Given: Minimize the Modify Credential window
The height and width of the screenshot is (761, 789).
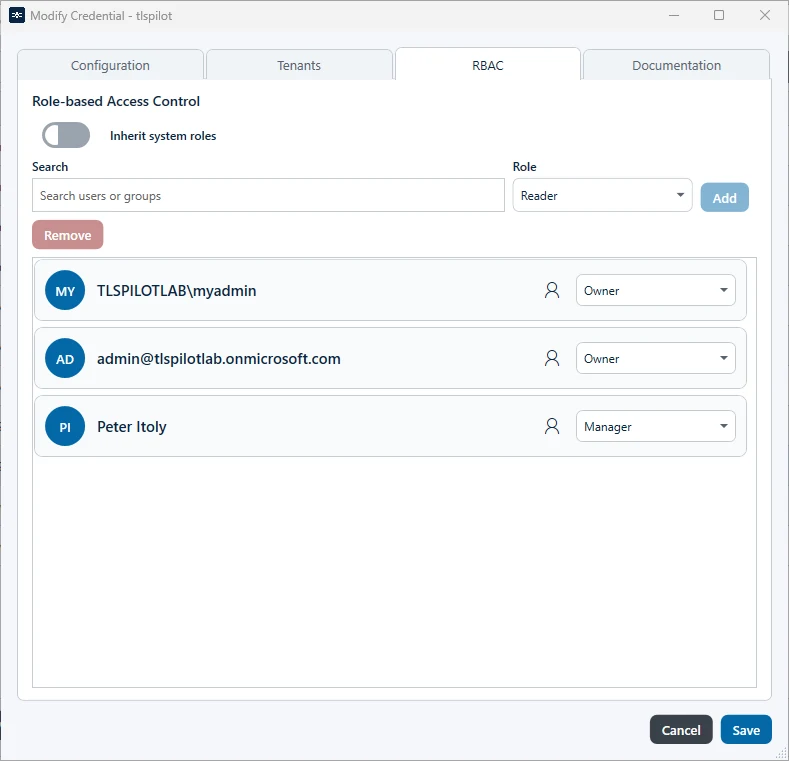Looking at the screenshot, I should pos(674,16).
